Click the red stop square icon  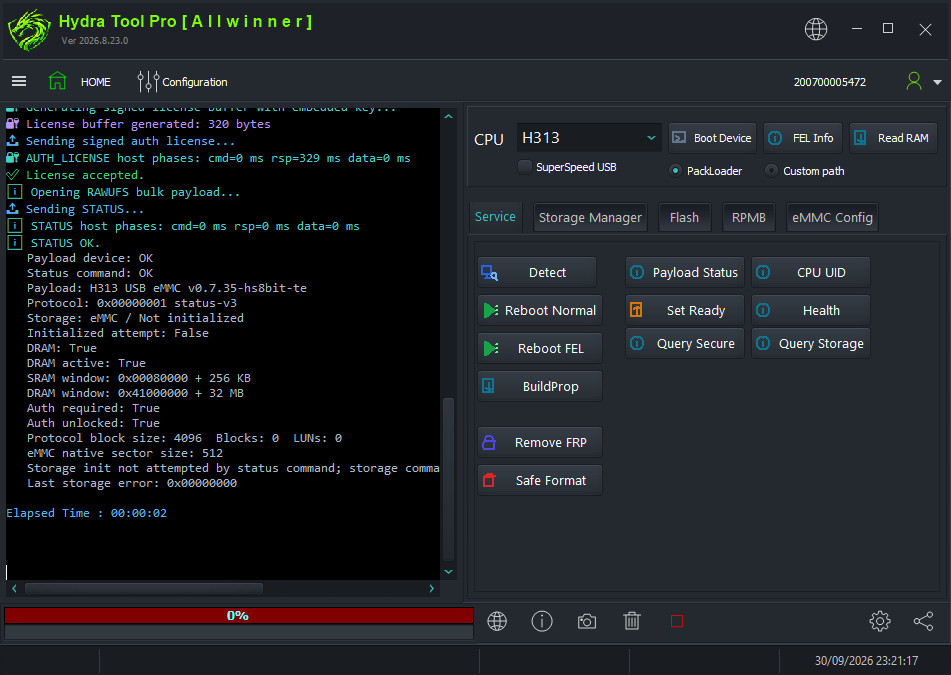(x=677, y=621)
